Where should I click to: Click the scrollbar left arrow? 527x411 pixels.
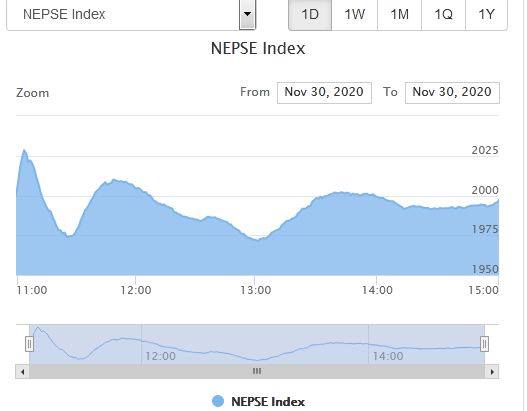[23, 372]
